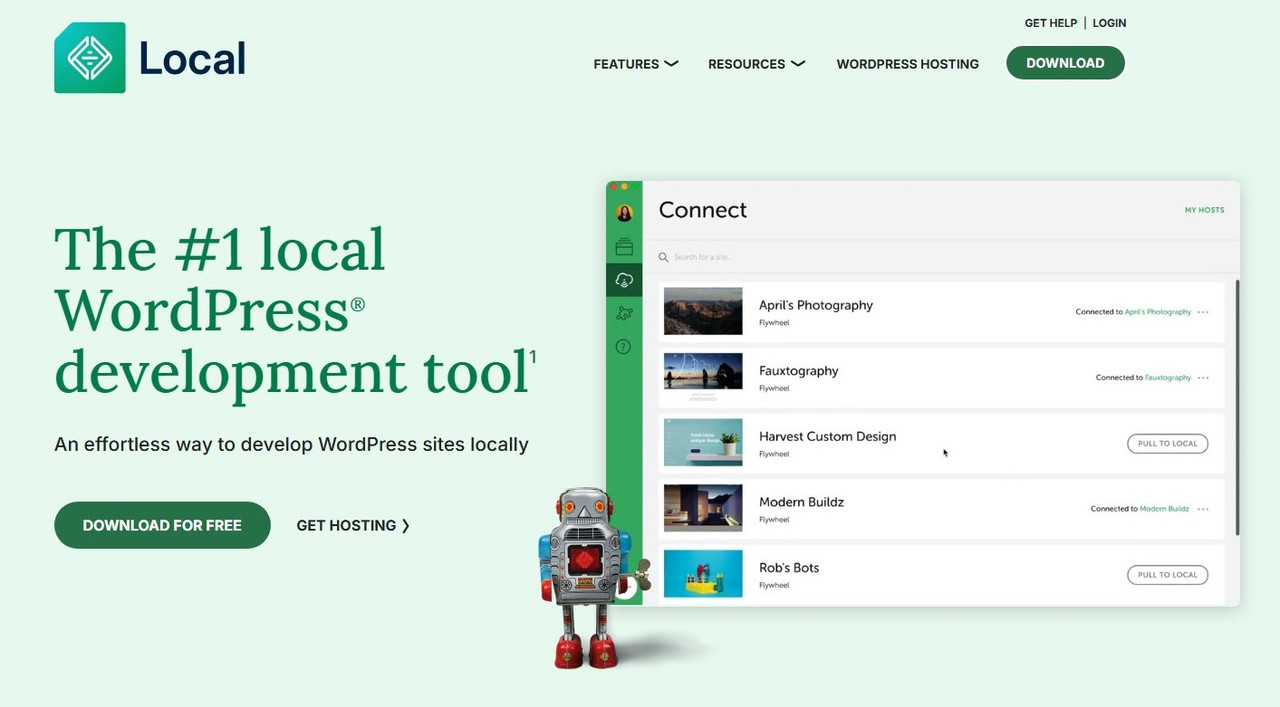1280x707 pixels.
Task: Open Rob's Bots thumbnail
Action: click(703, 574)
